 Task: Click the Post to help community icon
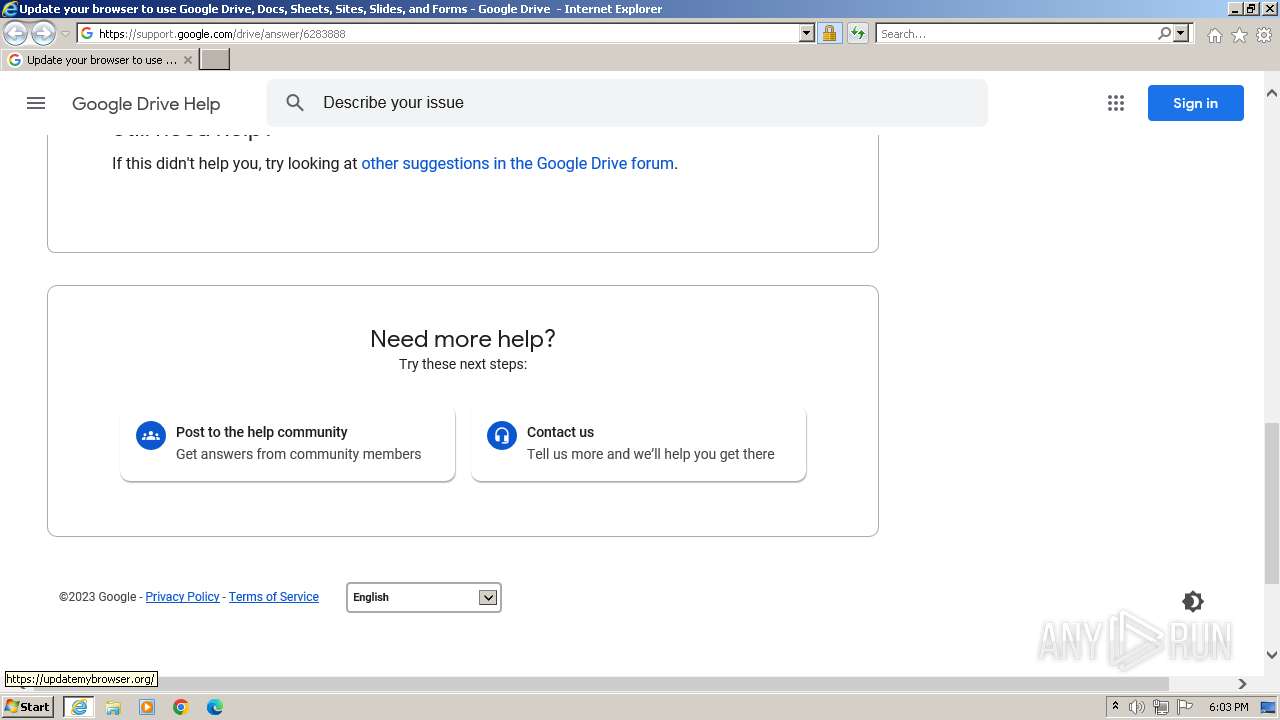151,435
